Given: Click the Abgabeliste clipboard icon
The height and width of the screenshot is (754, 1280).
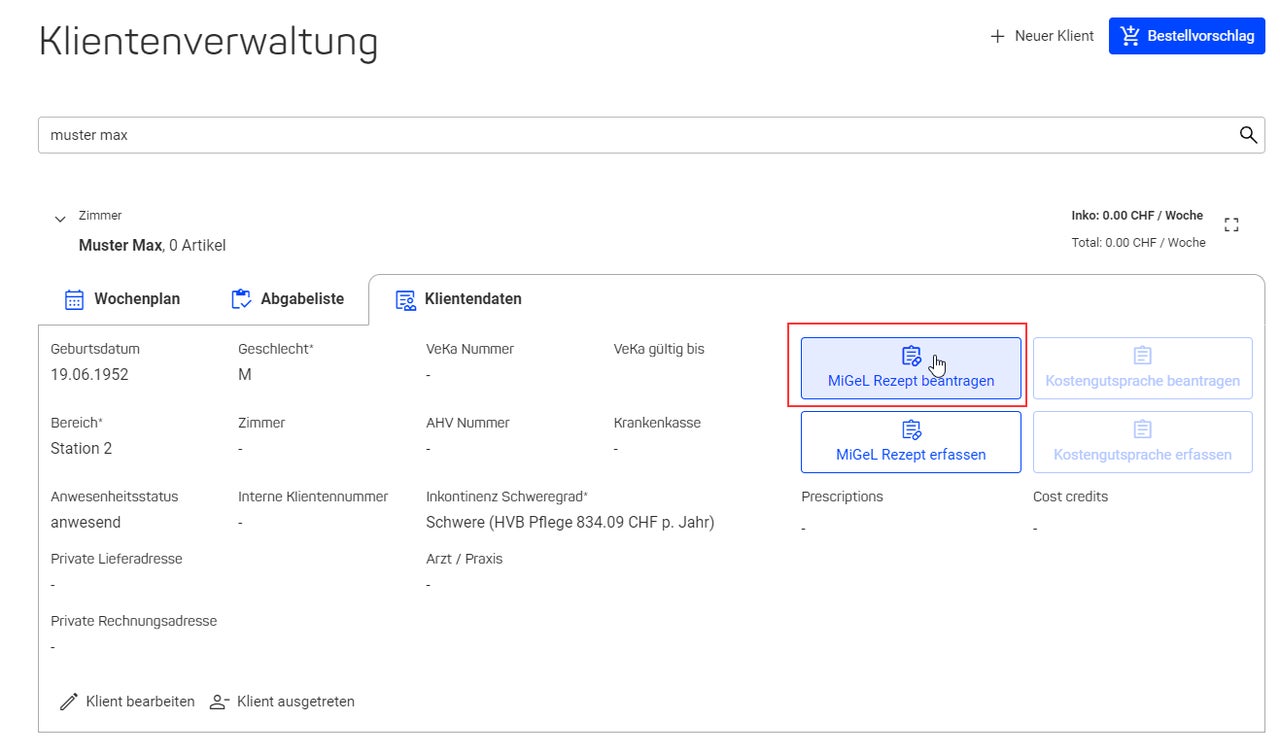Looking at the screenshot, I should (x=241, y=299).
